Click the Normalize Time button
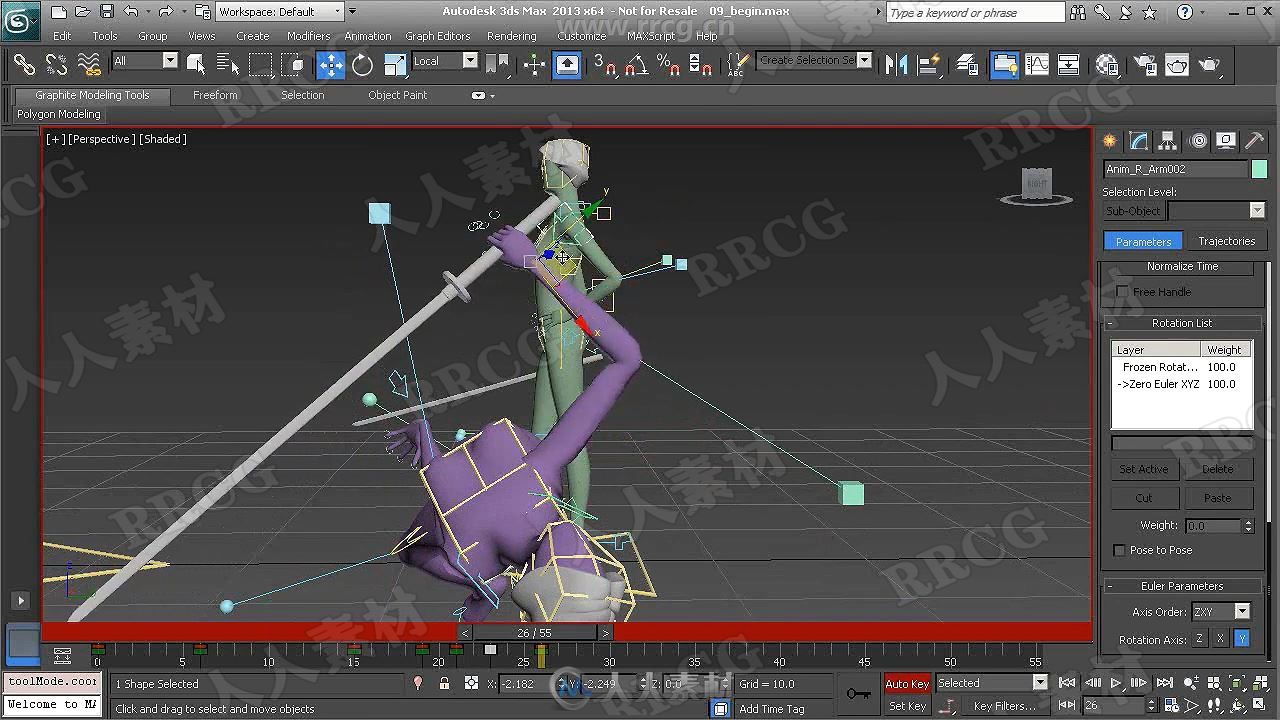Viewport: 1280px width, 720px height. [x=1182, y=267]
